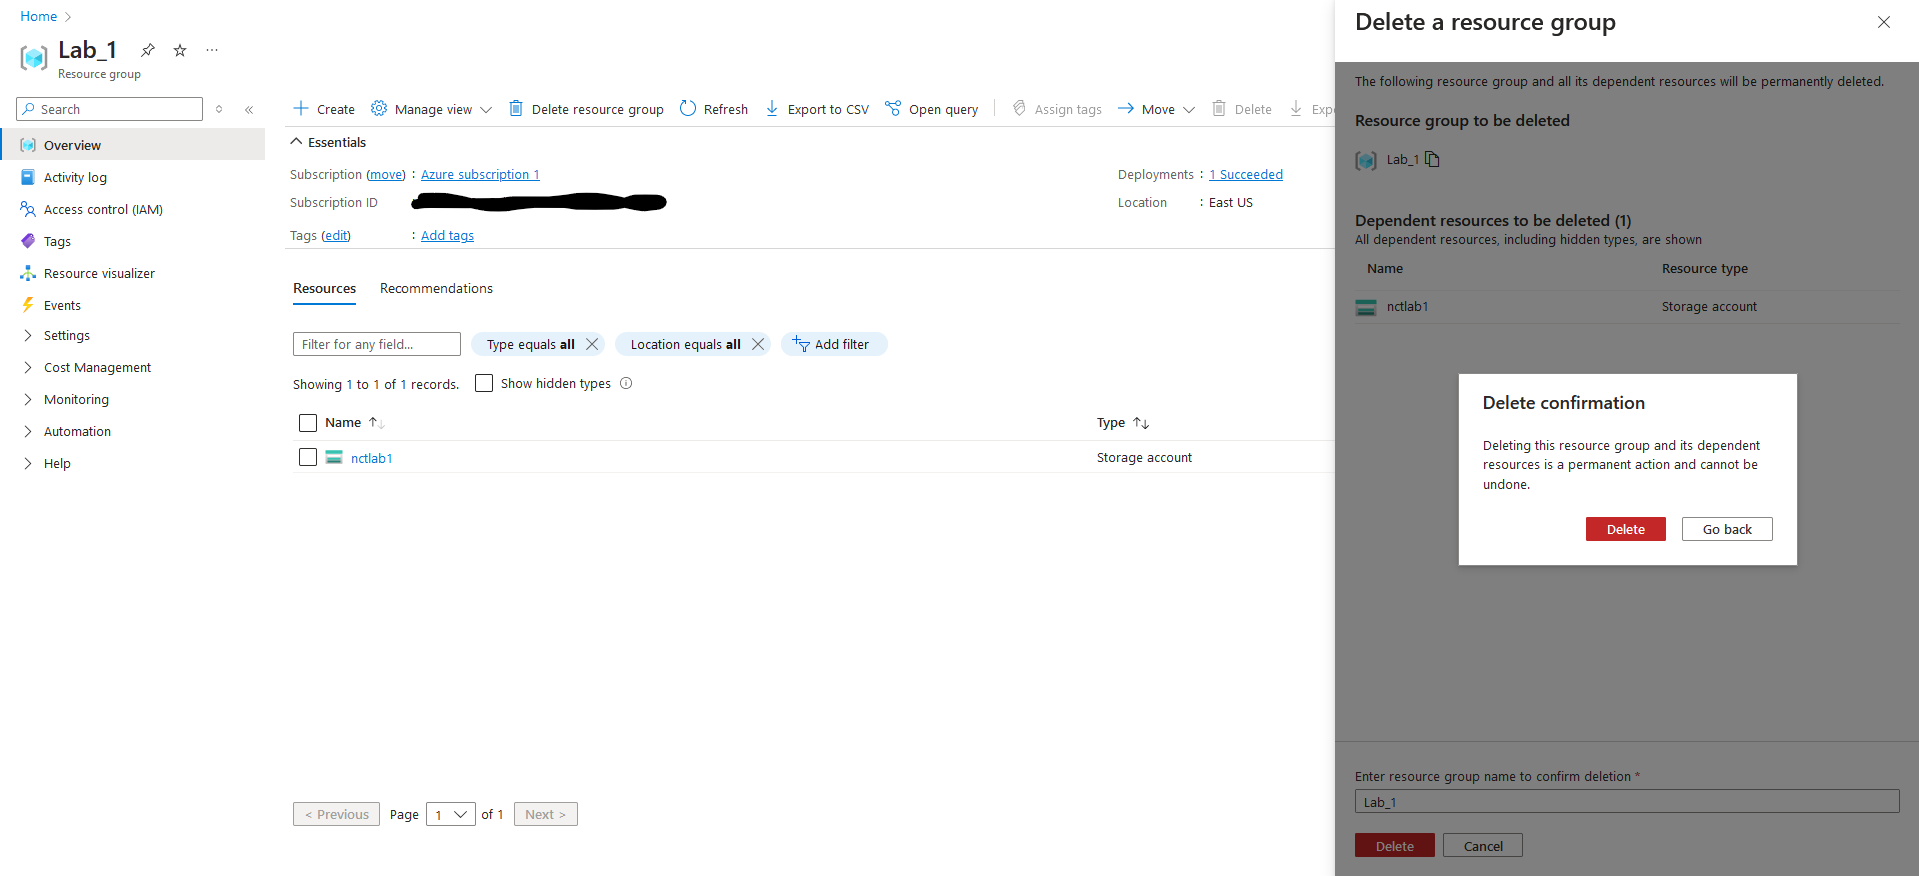Confirm deletion with red Delete in dialog
The image size is (1919, 876).
tap(1626, 529)
